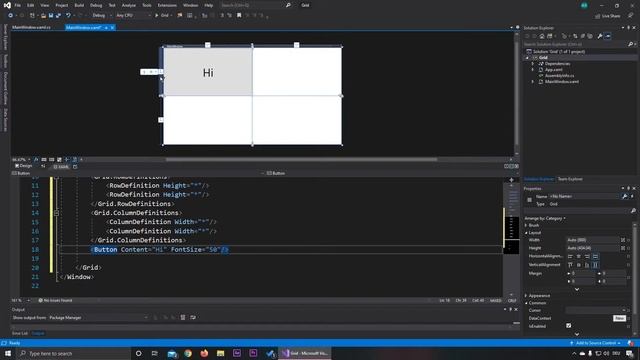Click the Solution Explorer Home icon
Image resolution: width=640 pixels, height=360 pixels.
tap(542, 36)
